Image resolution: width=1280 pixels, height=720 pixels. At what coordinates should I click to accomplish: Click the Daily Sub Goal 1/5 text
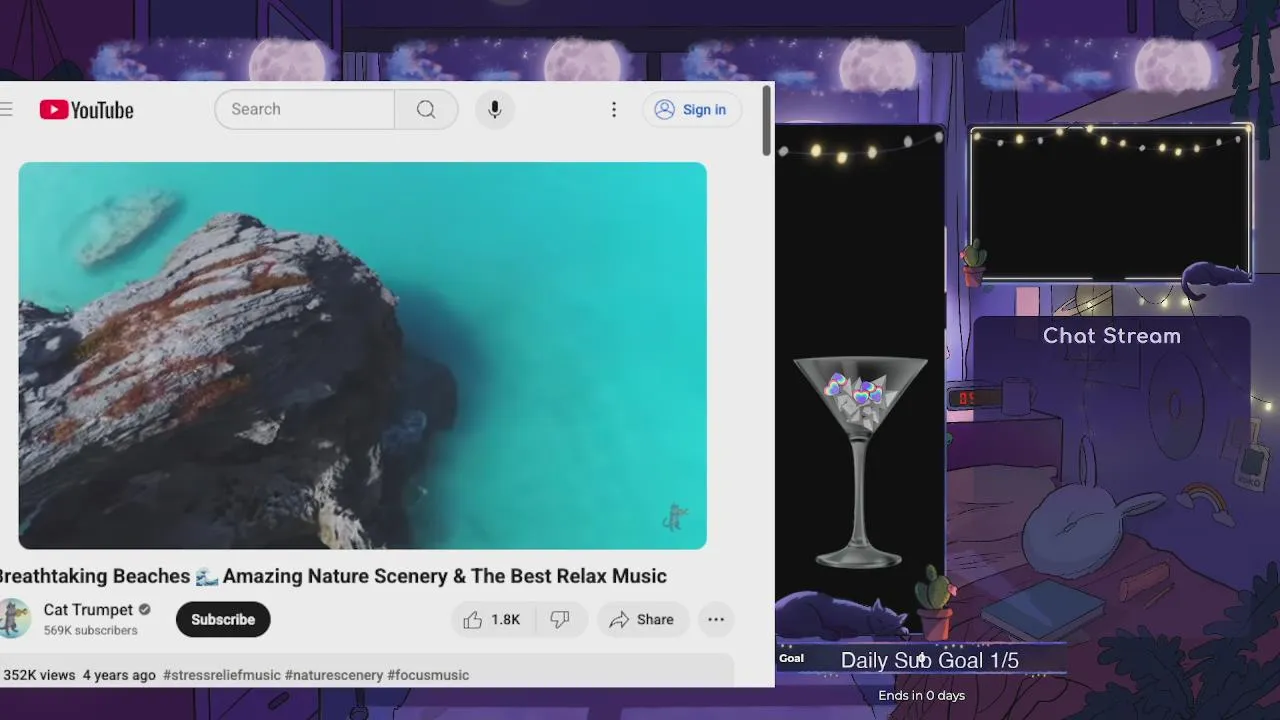click(x=930, y=660)
